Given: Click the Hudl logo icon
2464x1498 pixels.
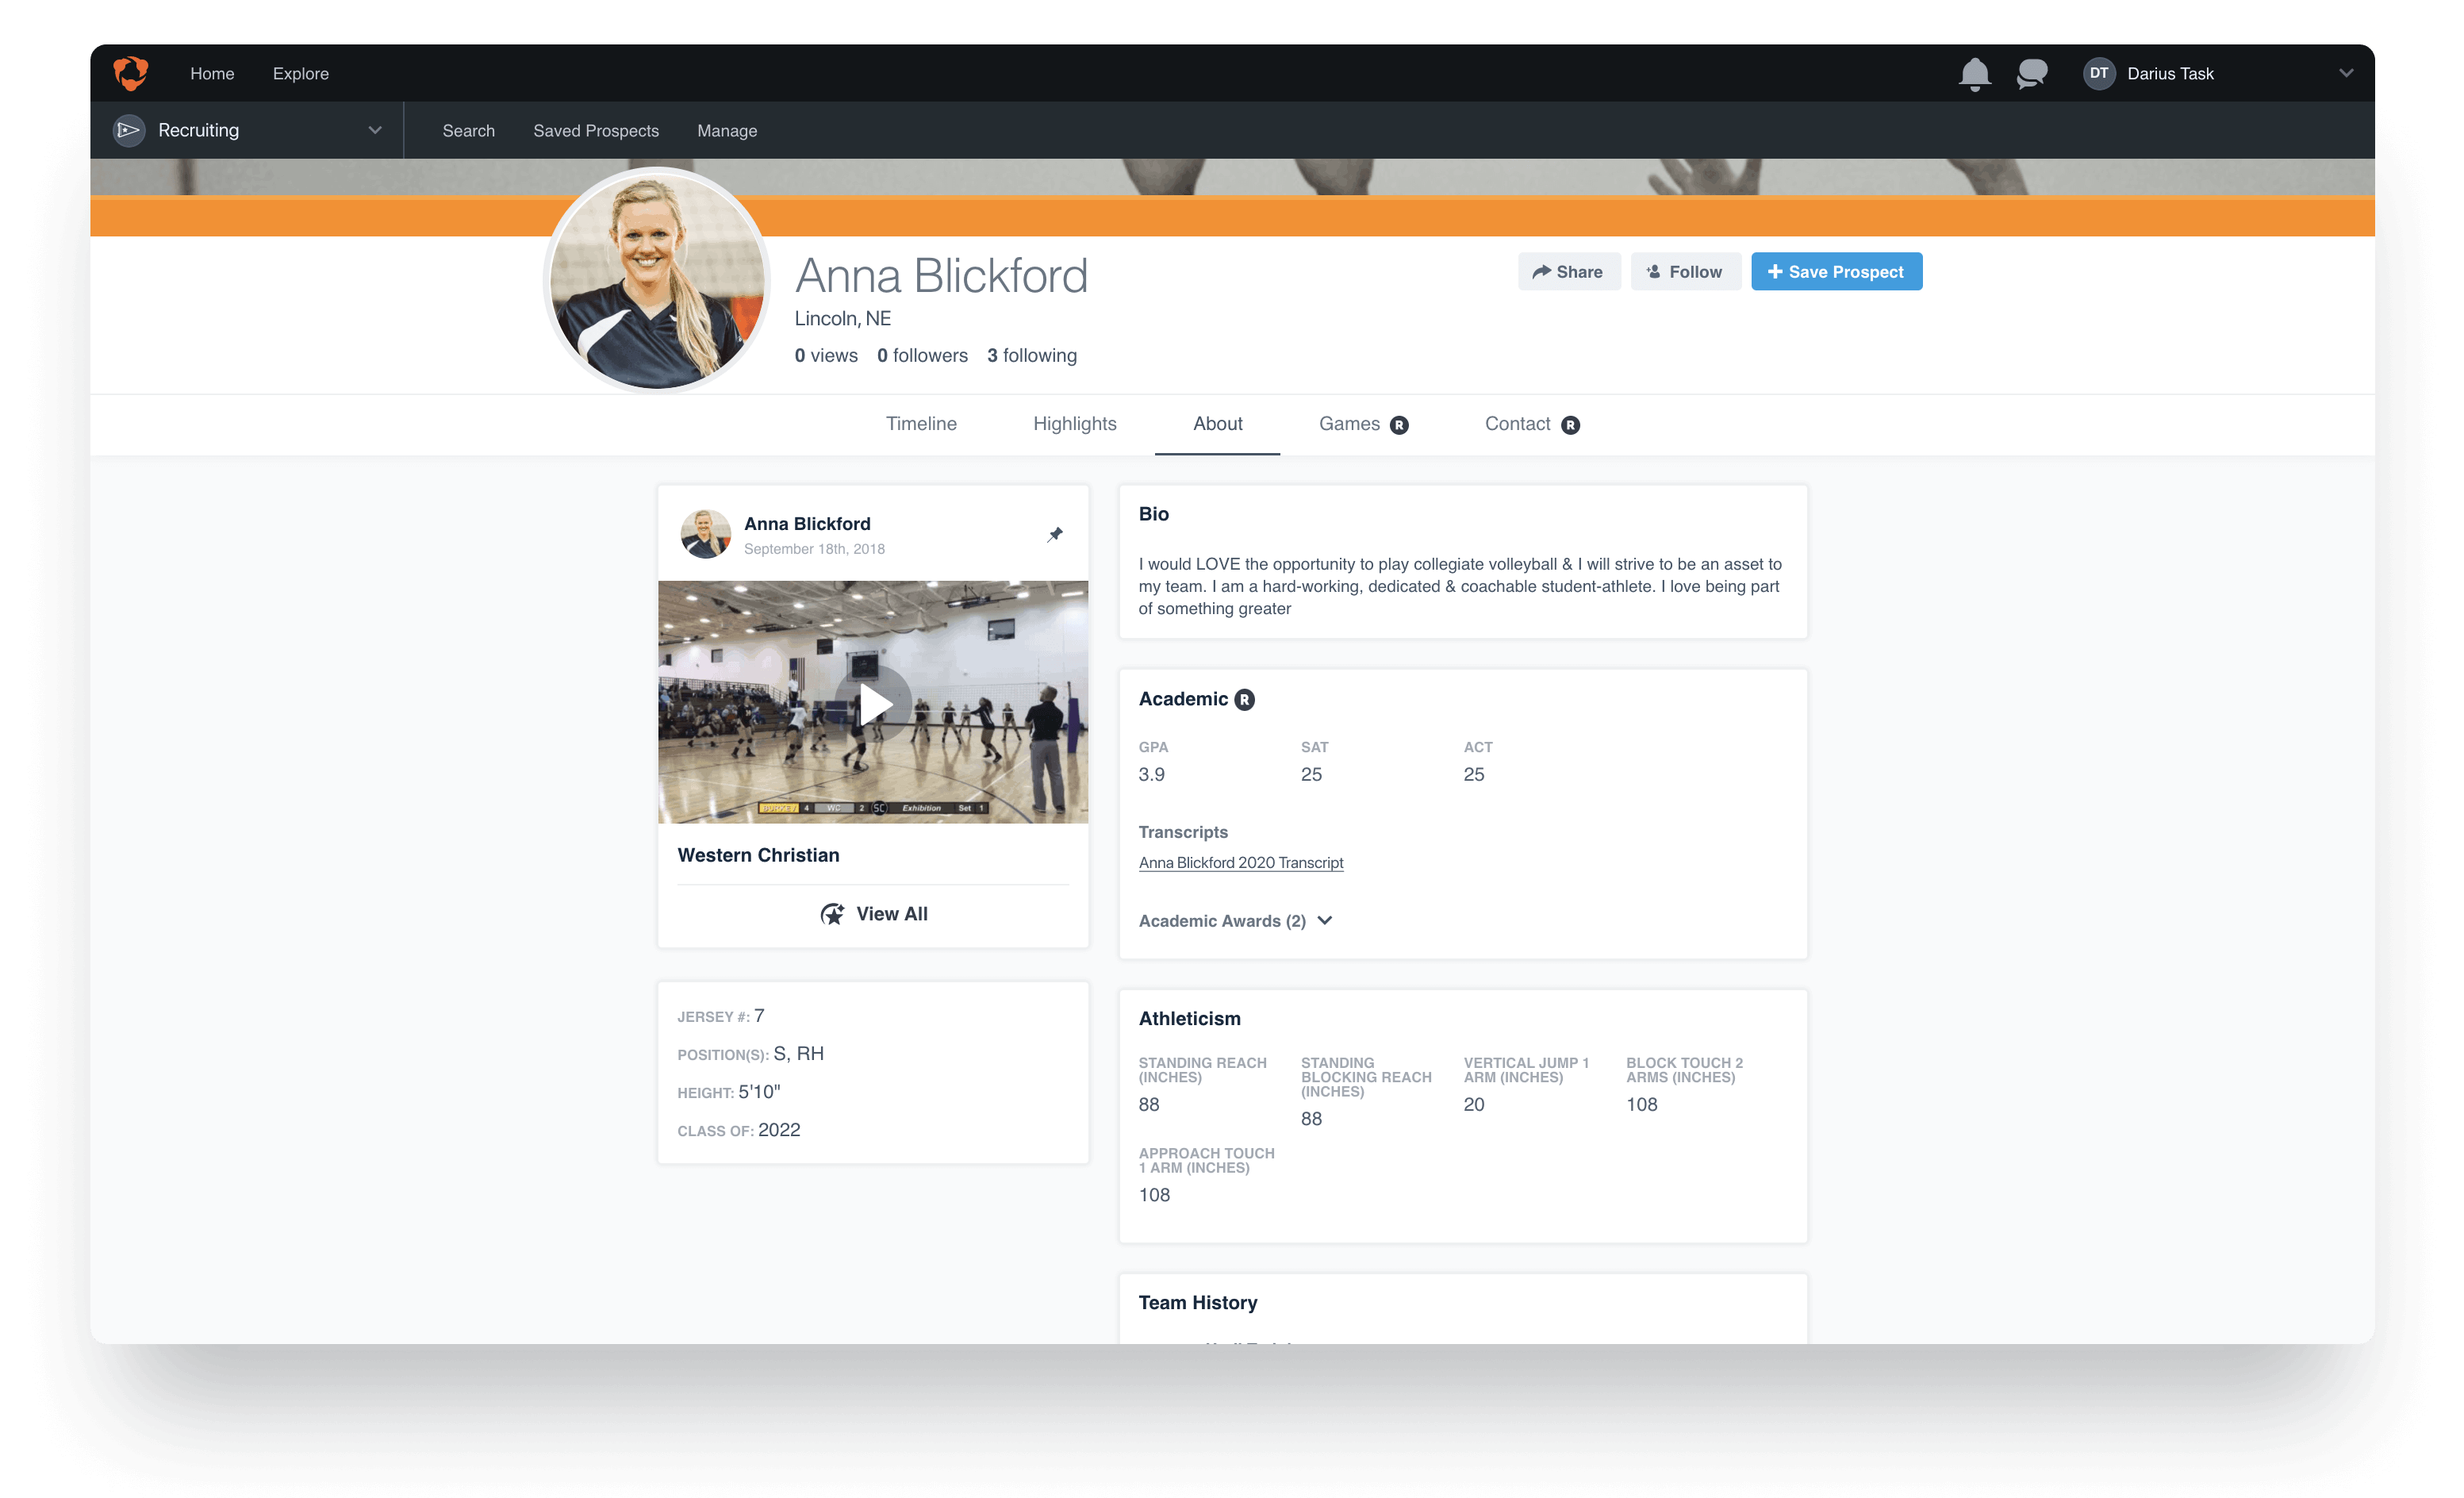Looking at the screenshot, I should pos(131,73).
